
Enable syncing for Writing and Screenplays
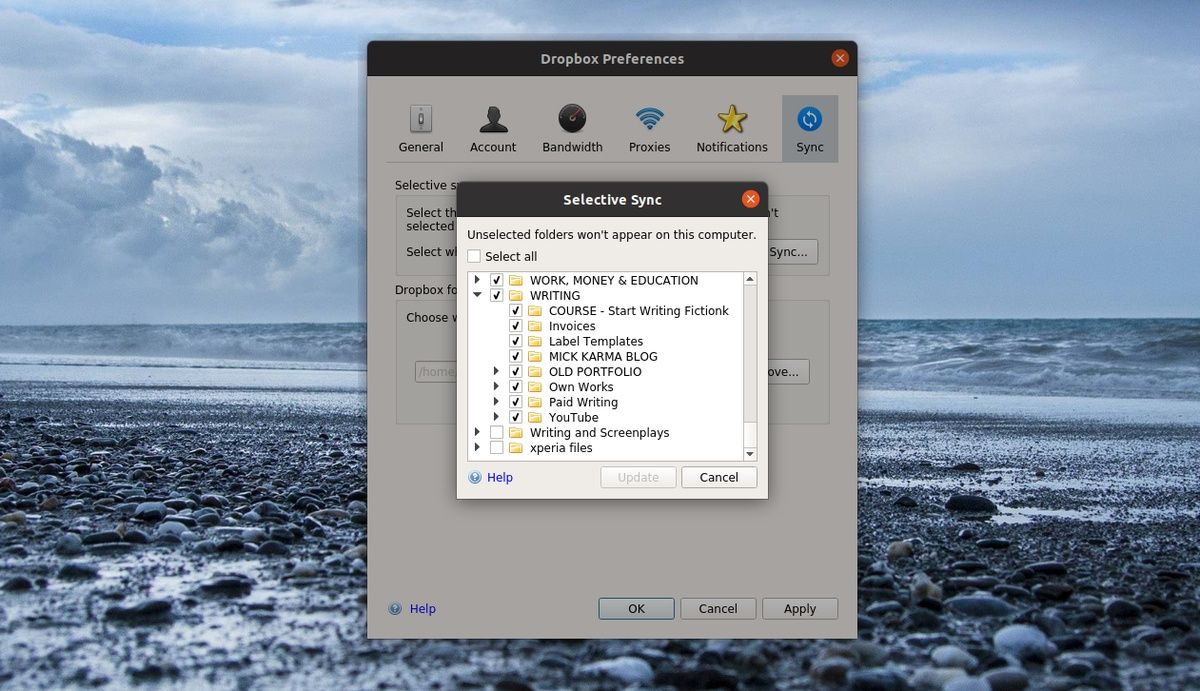496,432
